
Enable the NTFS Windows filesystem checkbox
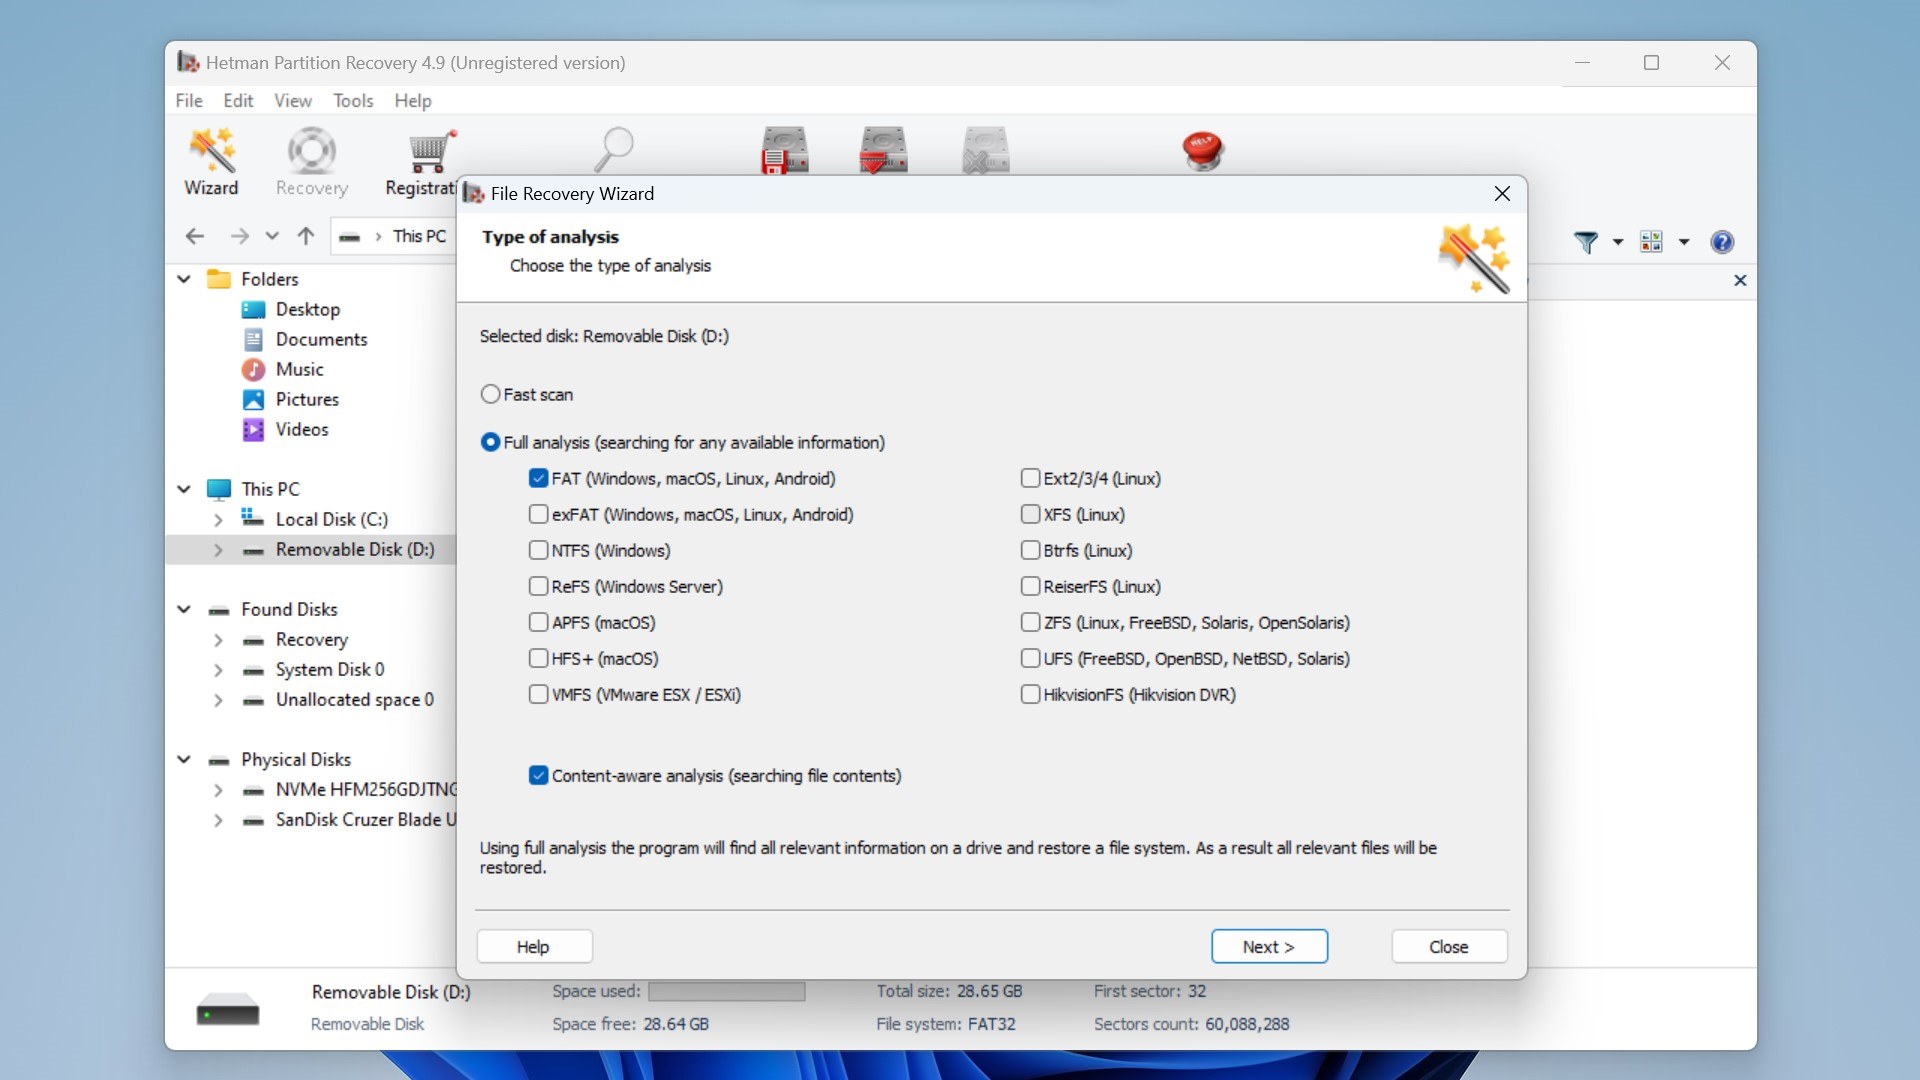[537, 550]
